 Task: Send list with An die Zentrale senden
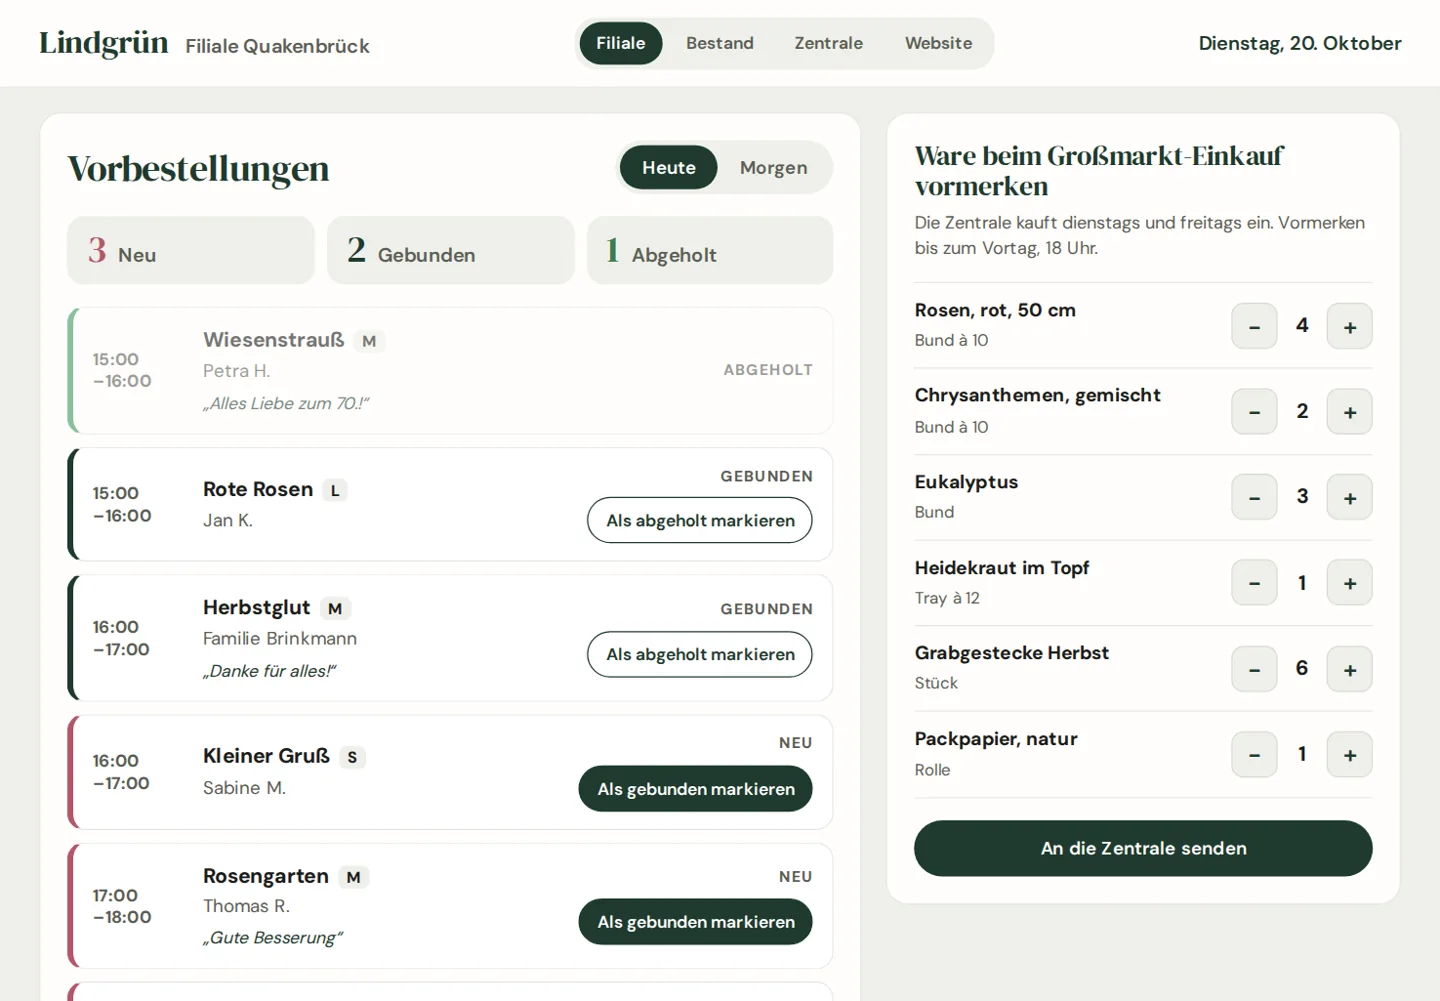point(1143,848)
